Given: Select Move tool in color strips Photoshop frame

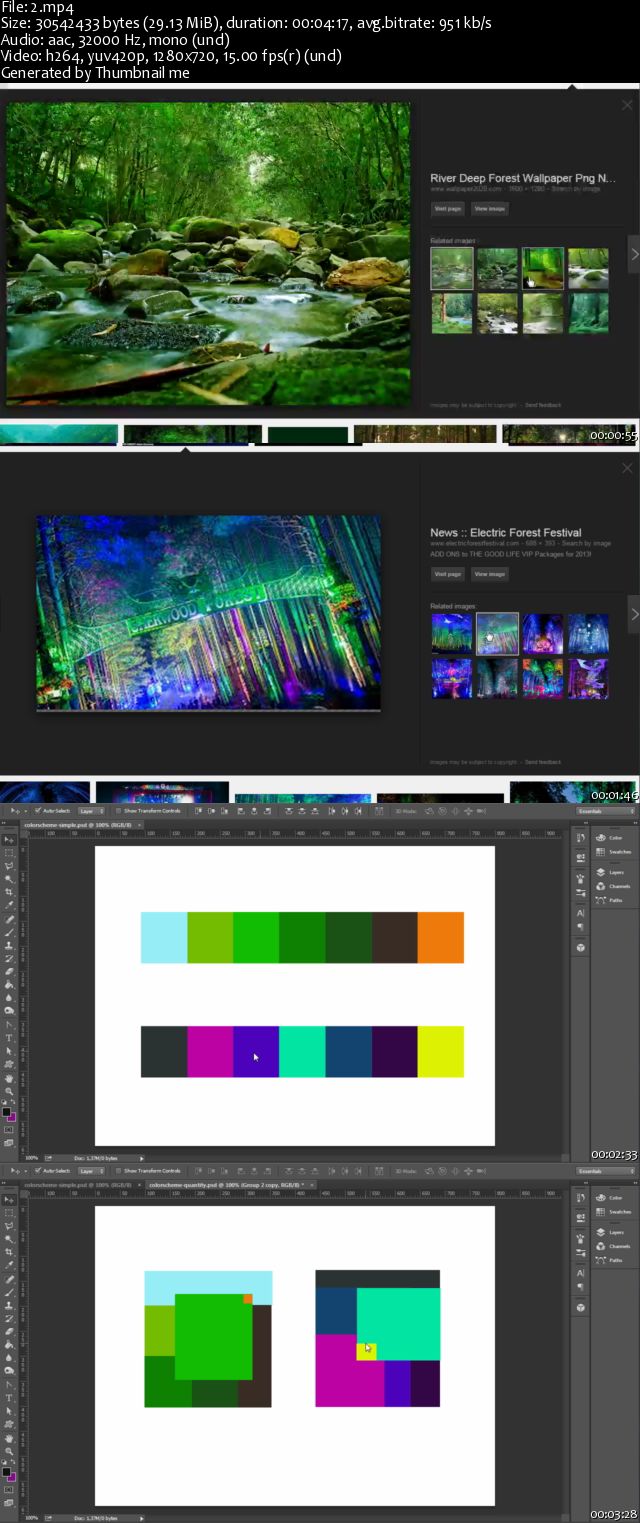Looking at the screenshot, I should [9, 840].
